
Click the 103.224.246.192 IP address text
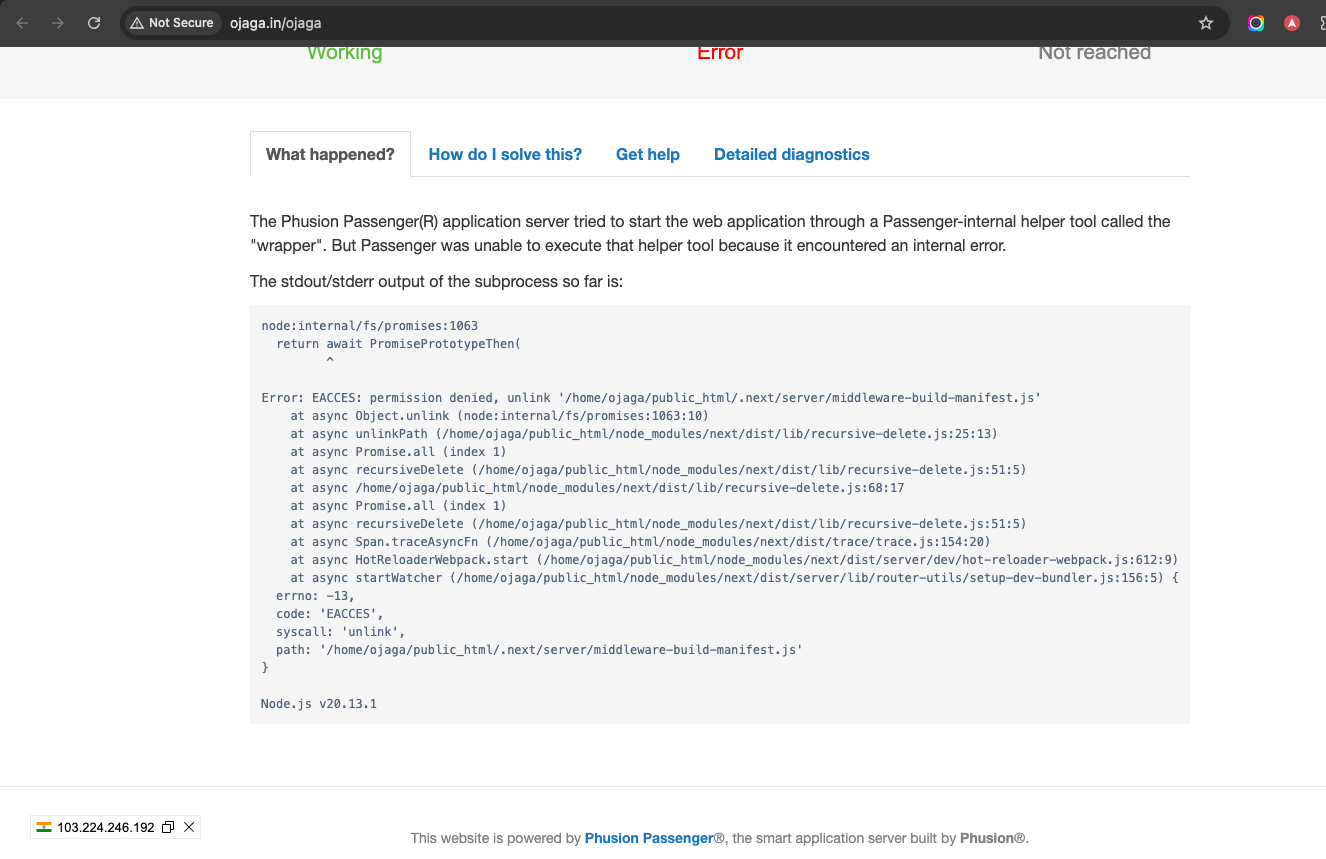coord(106,827)
